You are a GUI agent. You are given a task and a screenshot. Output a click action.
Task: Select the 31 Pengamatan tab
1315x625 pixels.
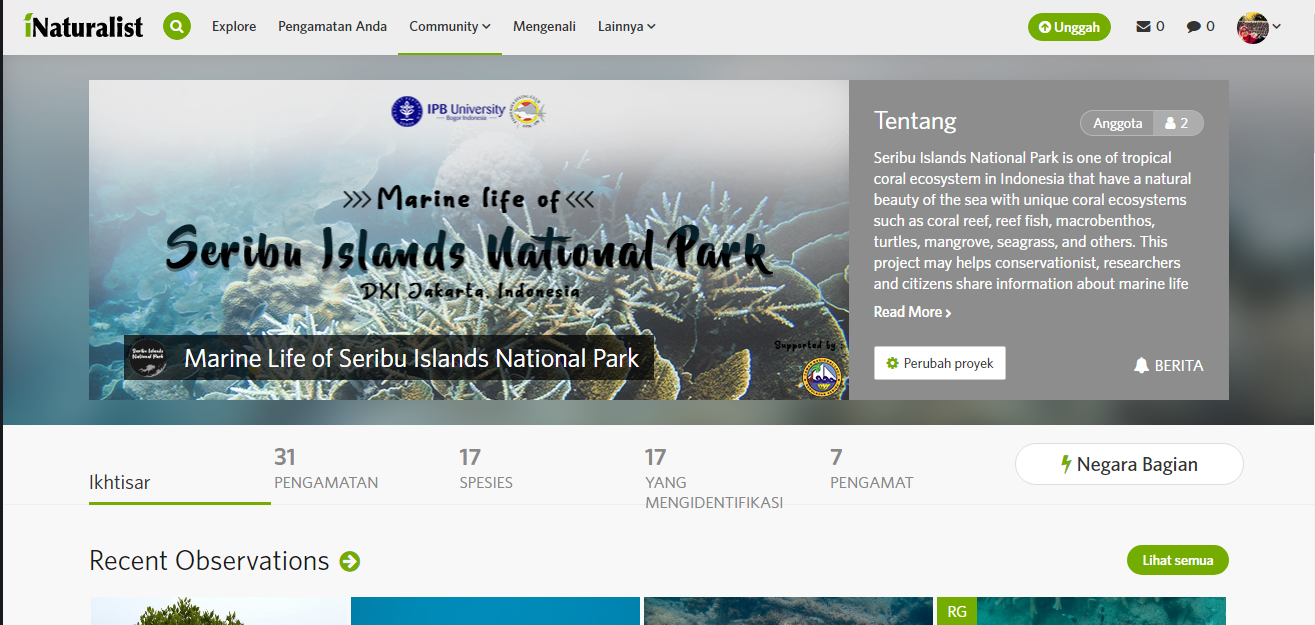(326, 470)
